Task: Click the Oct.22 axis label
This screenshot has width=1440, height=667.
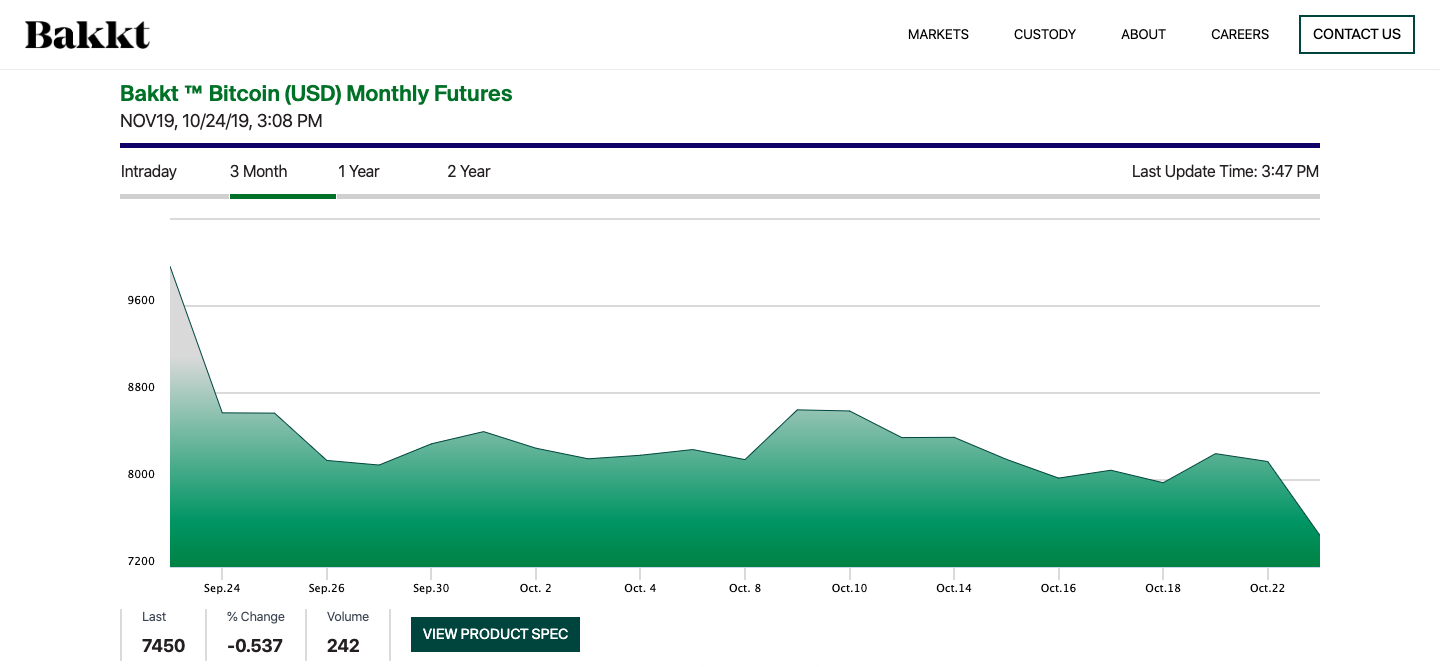Action: click(1267, 588)
